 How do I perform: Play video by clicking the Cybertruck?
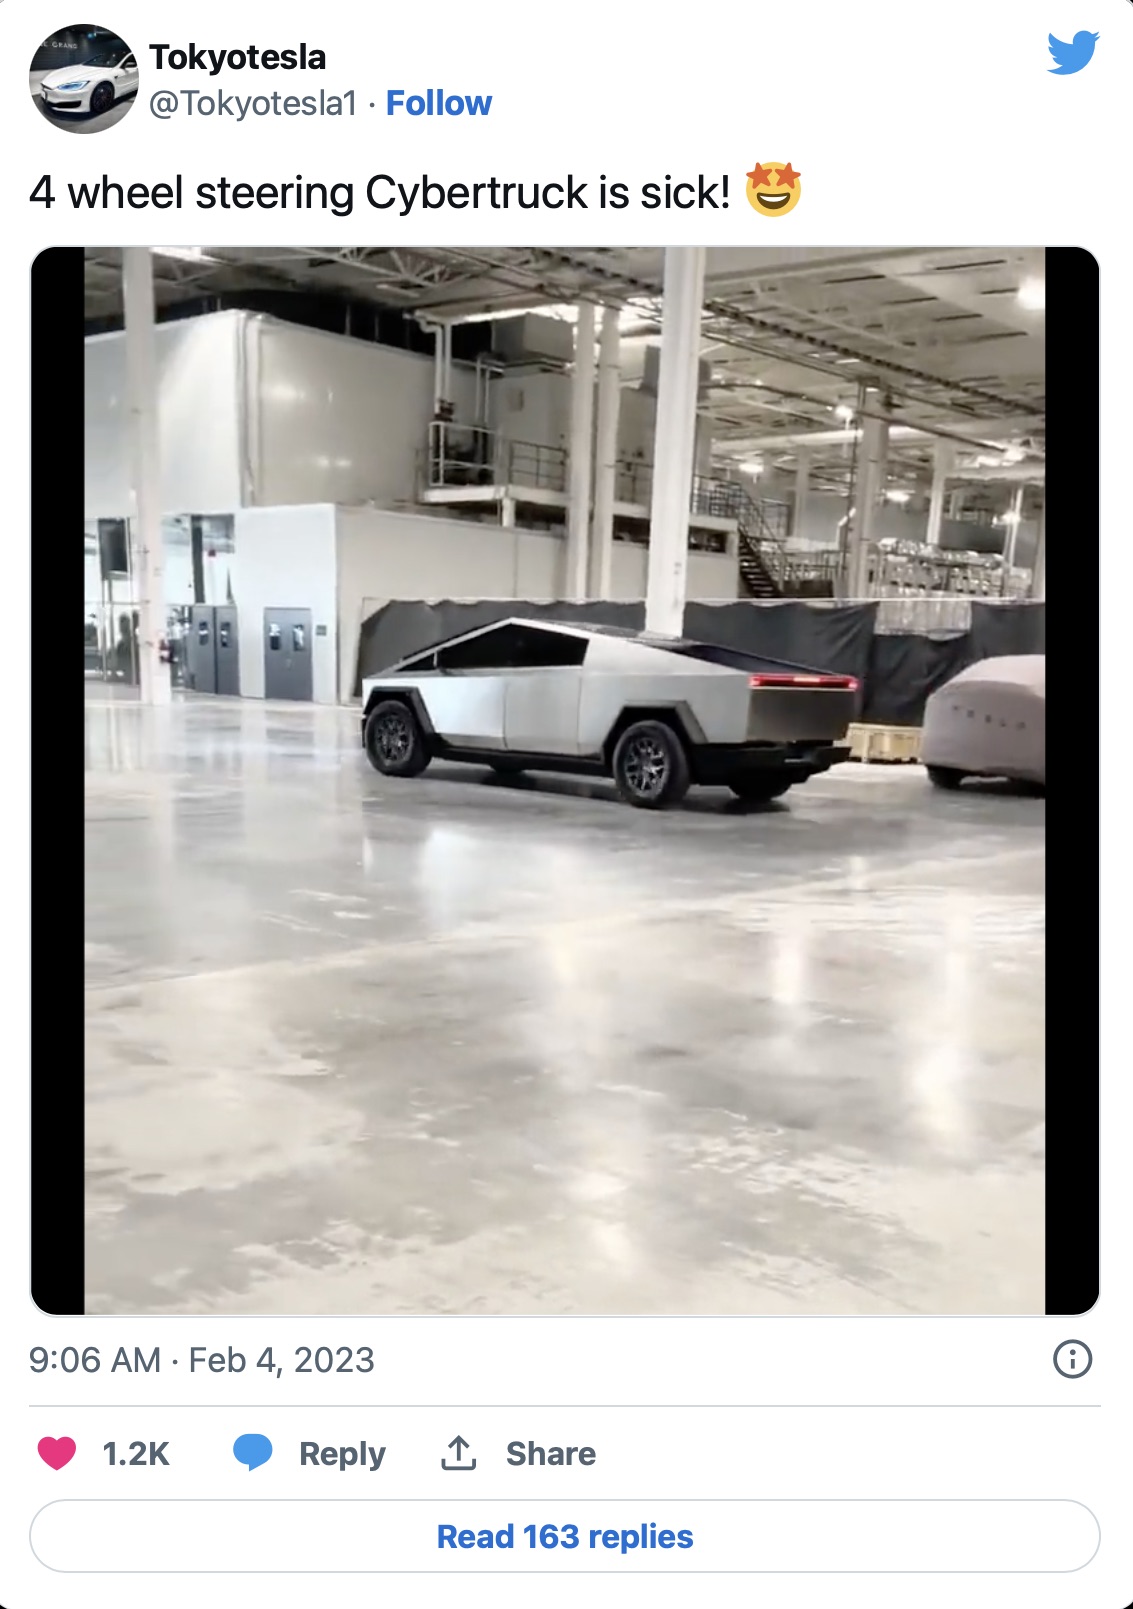click(x=610, y=712)
